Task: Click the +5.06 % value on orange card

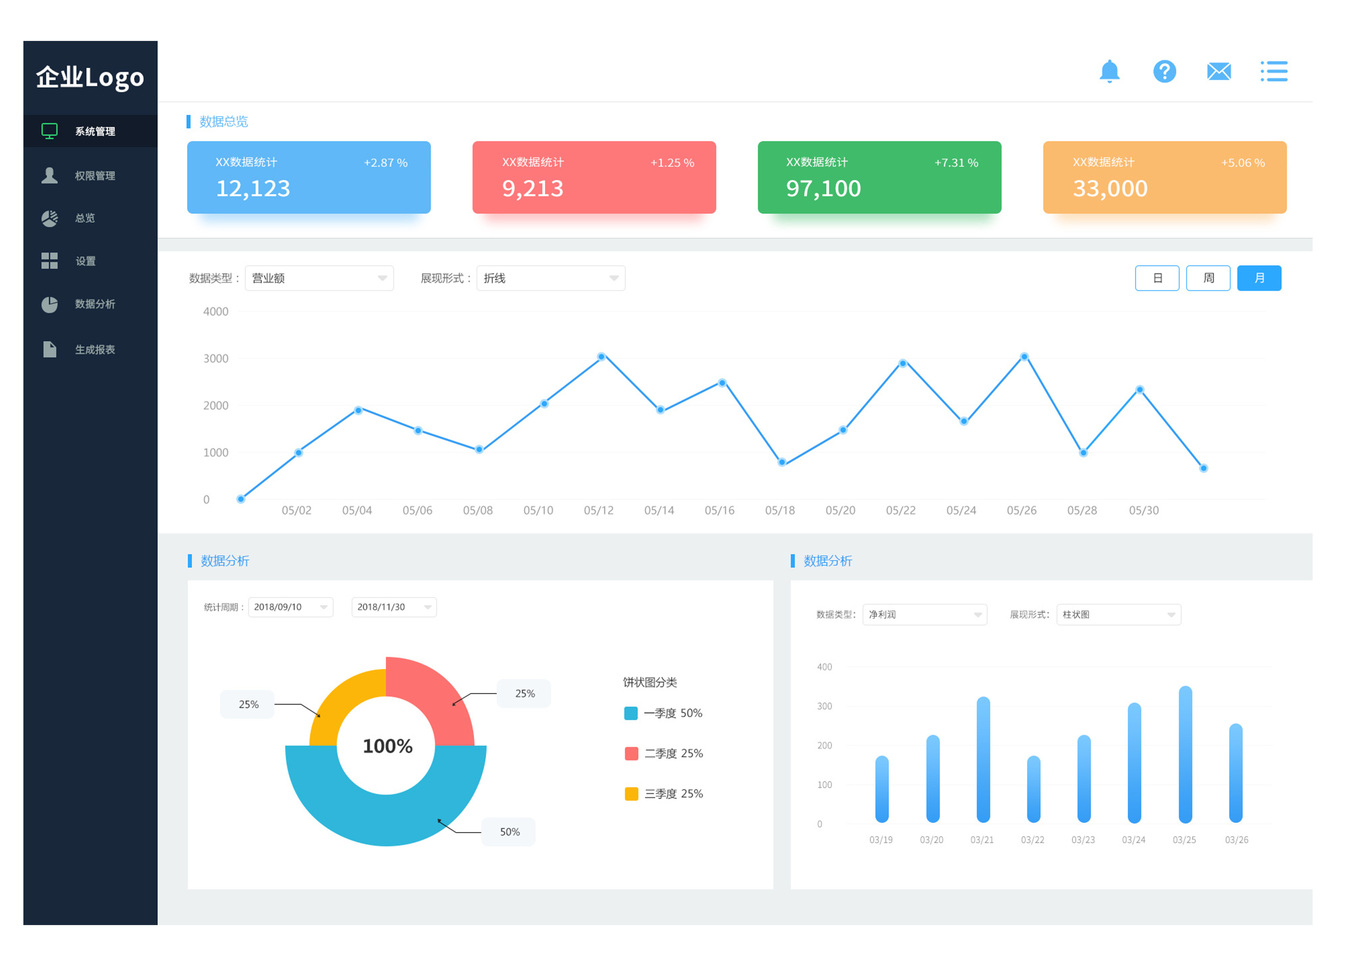Action: [1242, 162]
